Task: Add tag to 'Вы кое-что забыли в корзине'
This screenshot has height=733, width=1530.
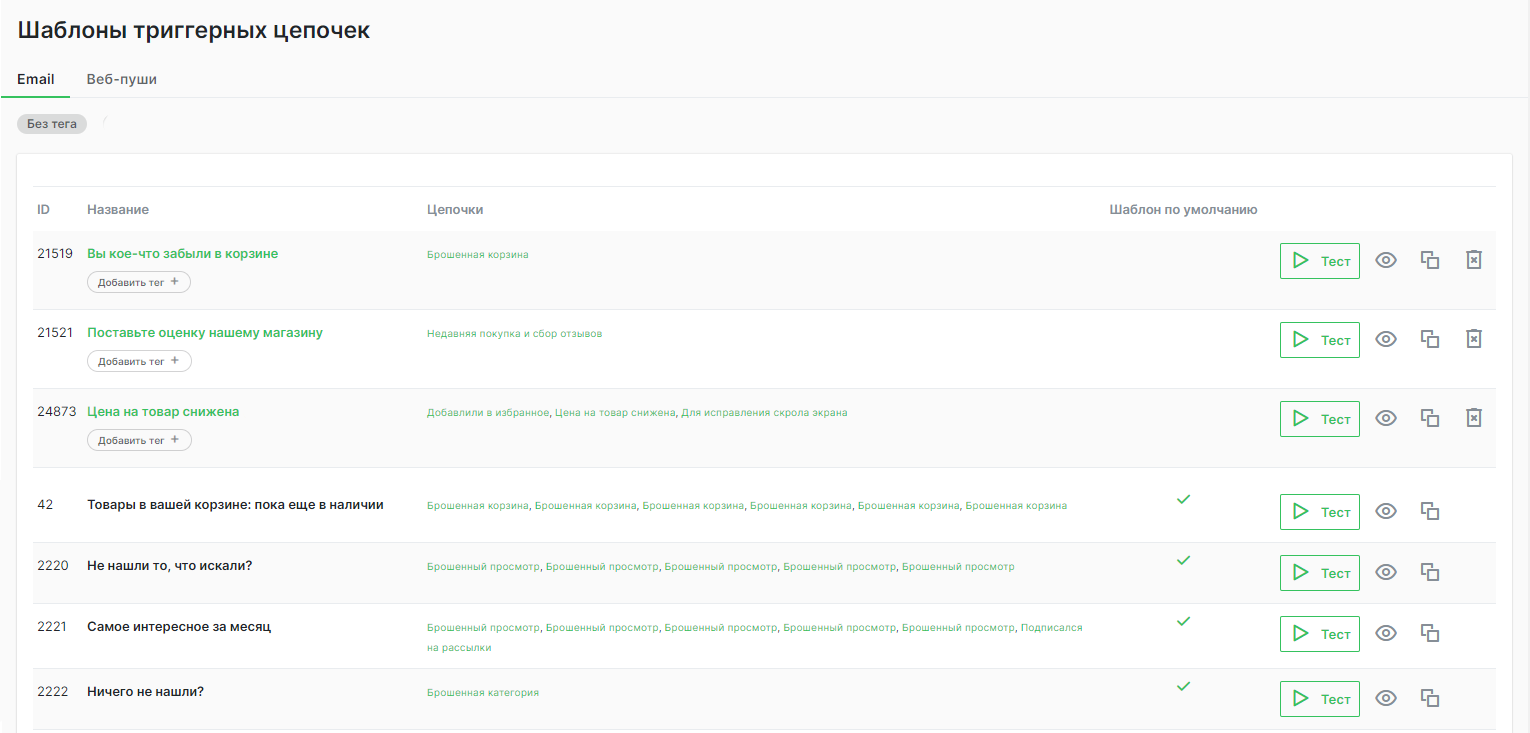Action: (x=138, y=282)
